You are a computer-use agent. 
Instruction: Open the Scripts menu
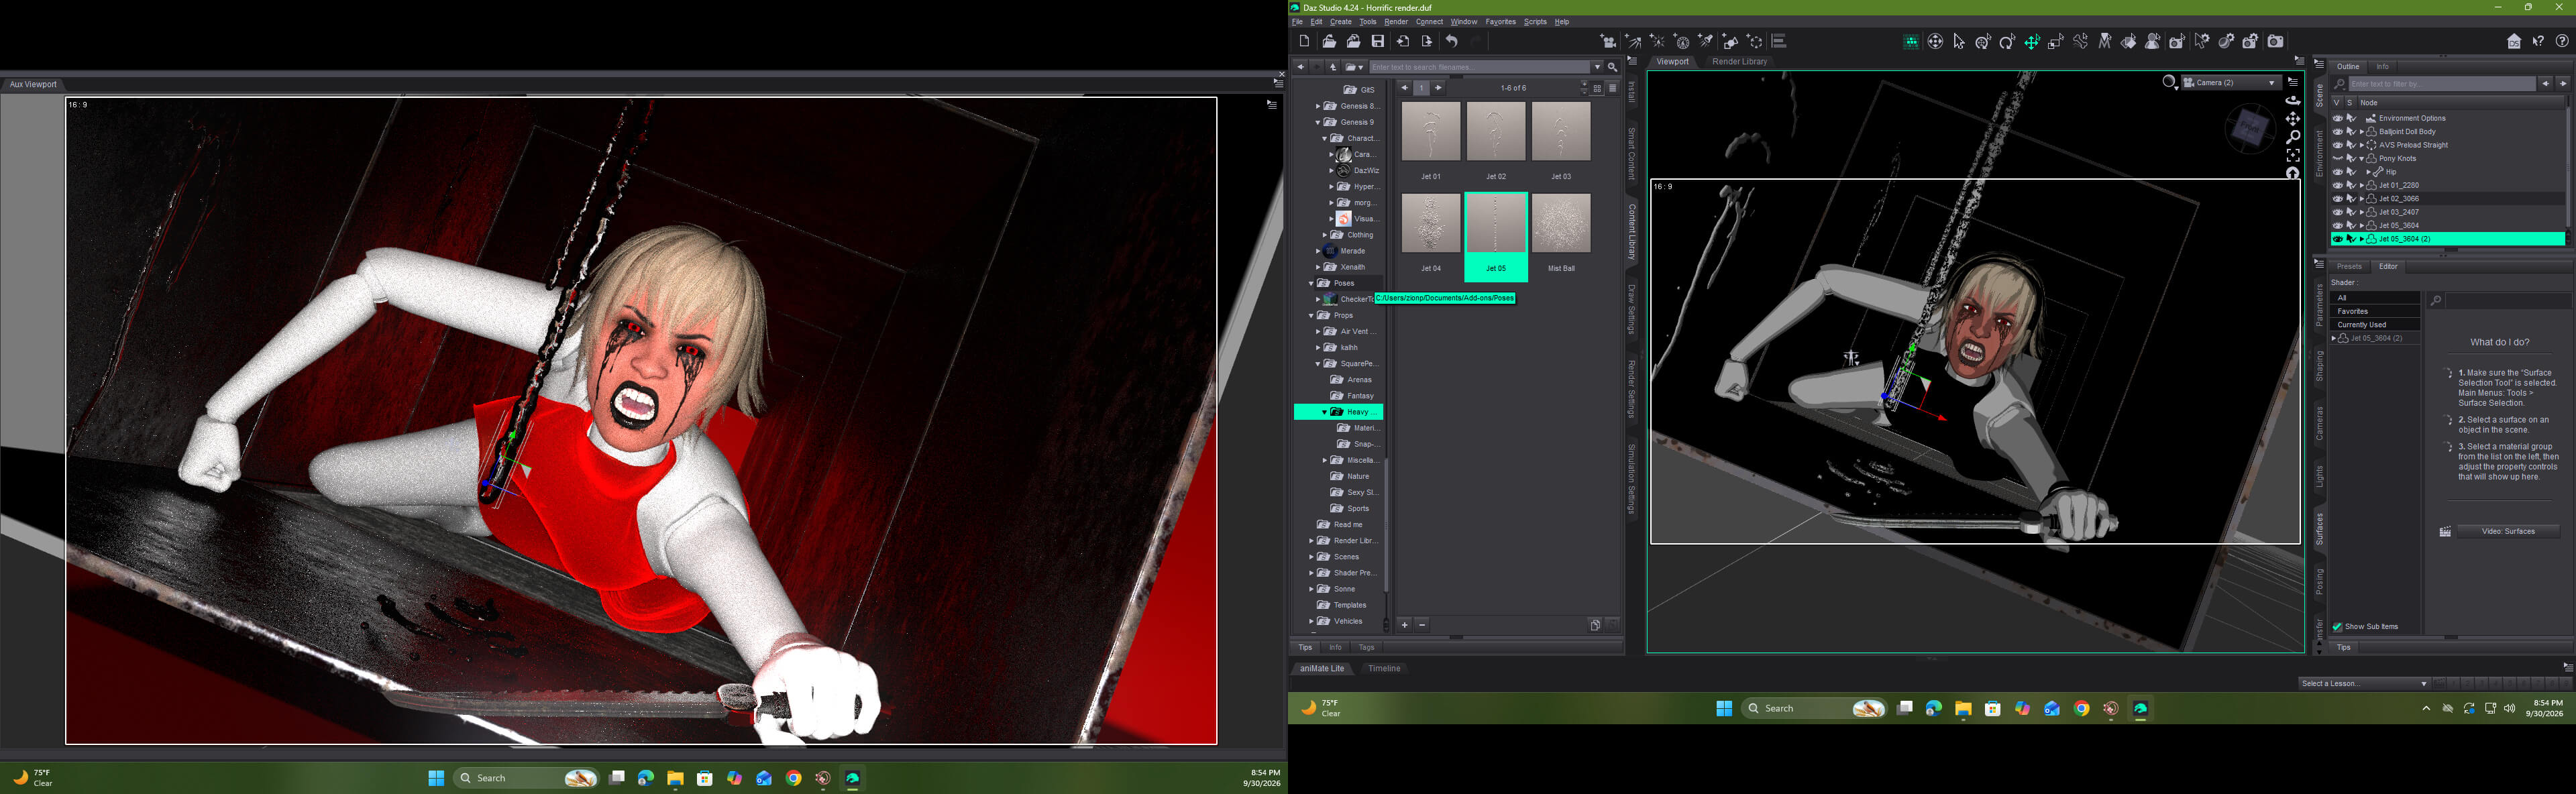(1535, 21)
